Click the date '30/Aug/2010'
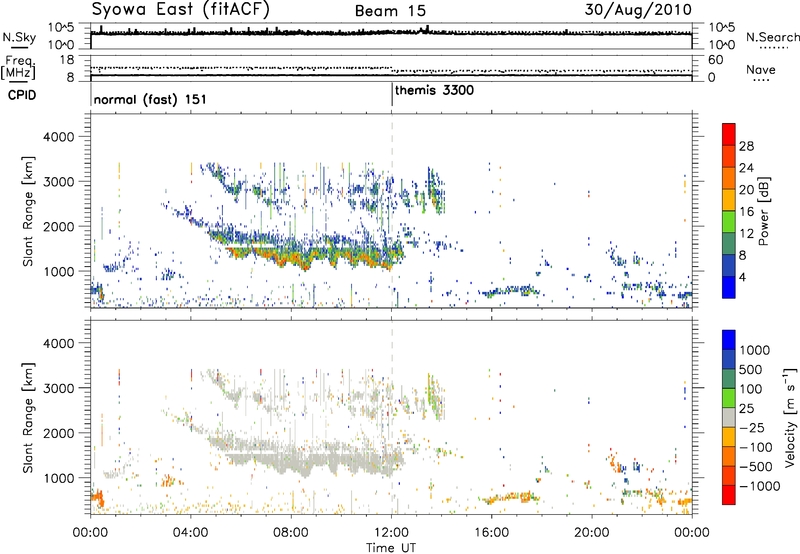Image resolution: width=800 pixels, height=554 pixels. 638,9
